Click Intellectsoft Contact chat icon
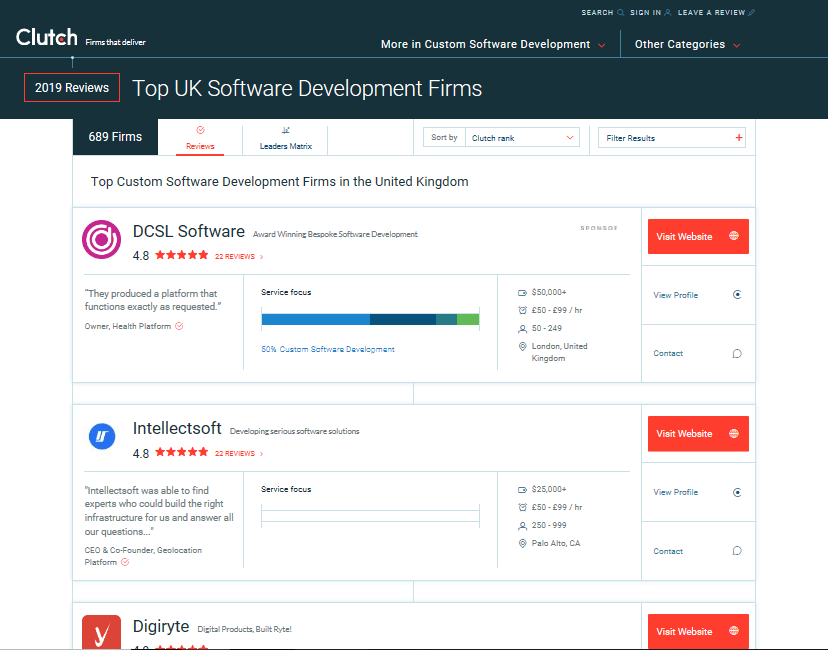The image size is (828, 650). 737,551
